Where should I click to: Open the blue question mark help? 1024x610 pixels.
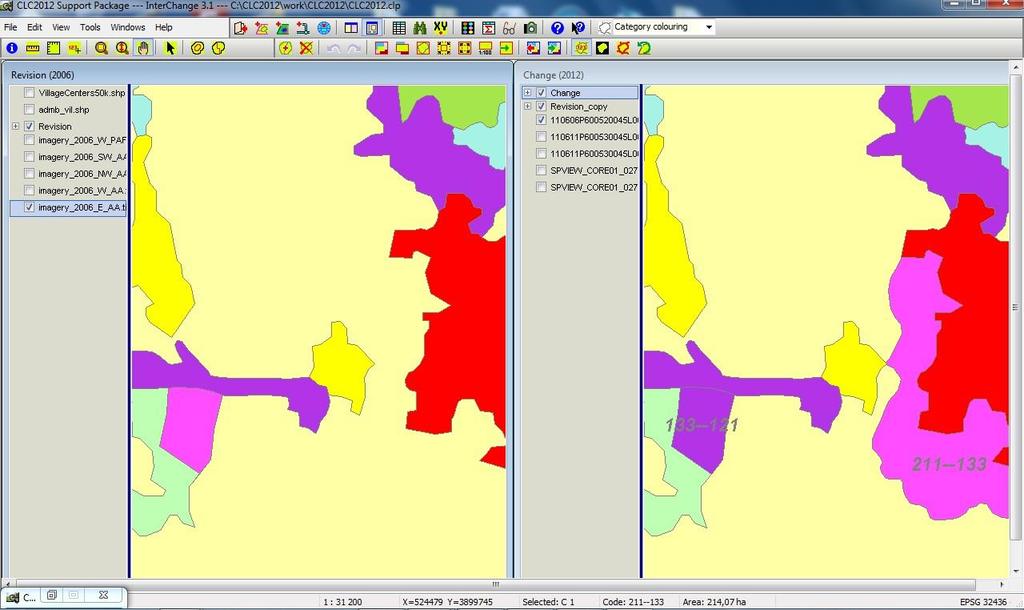[557, 28]
